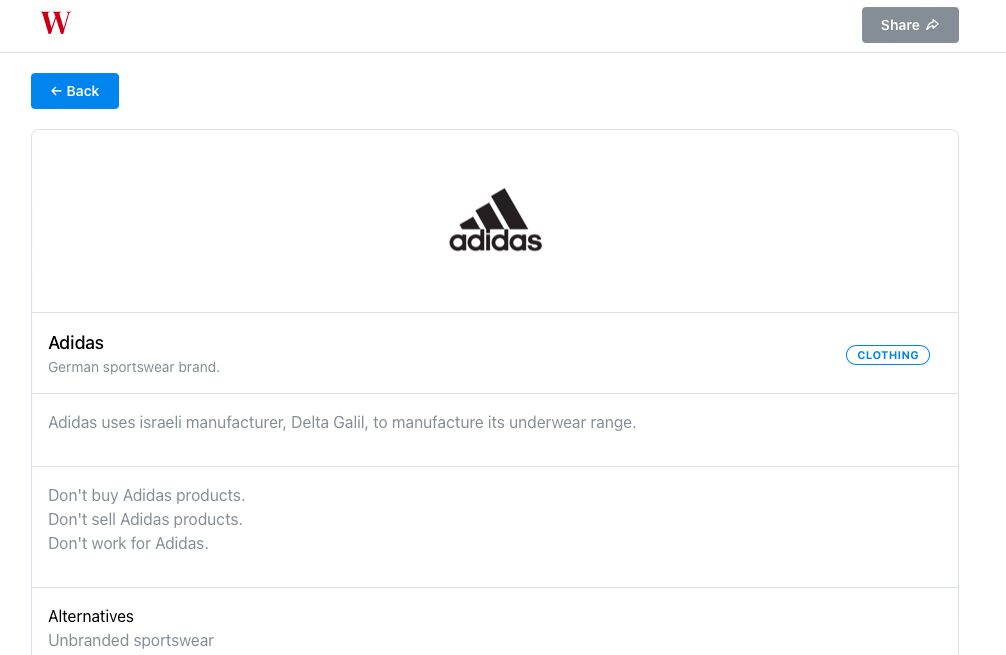Screen dimensions: 1006x655
Task: Click the Adidas three-stripes emblem
Action: coord(497,209)
